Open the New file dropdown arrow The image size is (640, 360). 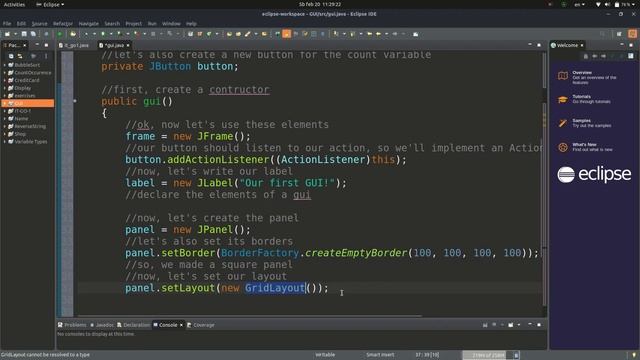[15, 34]
